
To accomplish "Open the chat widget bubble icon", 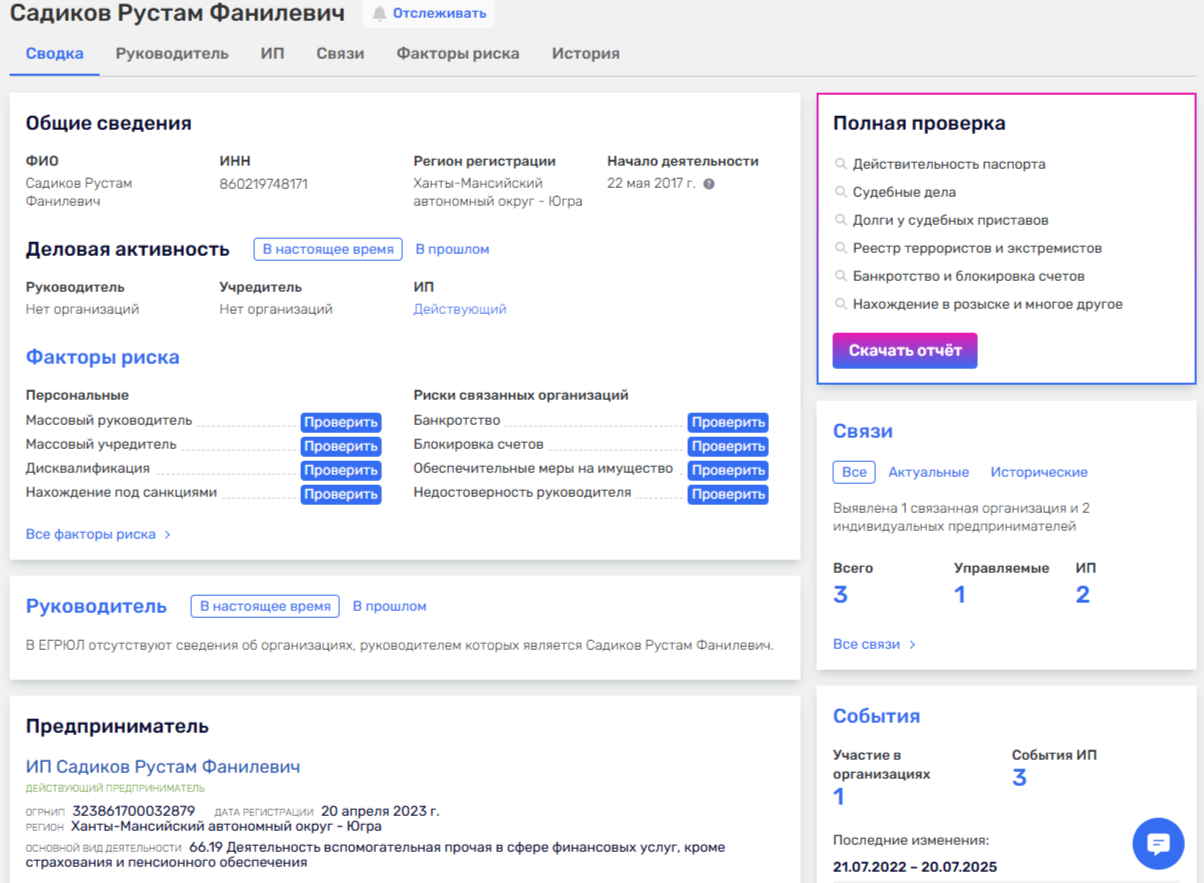I will (x=1158, y=844).
